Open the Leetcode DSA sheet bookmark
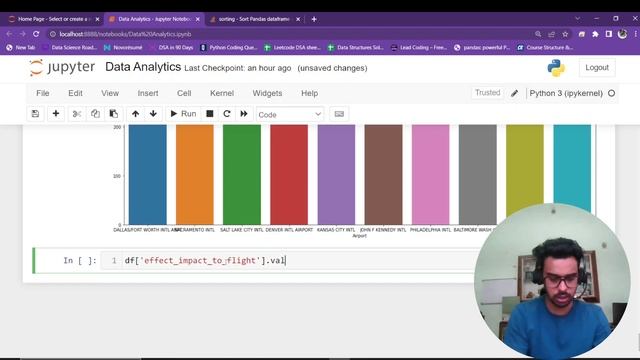640x360 pixels. point(292,47)
